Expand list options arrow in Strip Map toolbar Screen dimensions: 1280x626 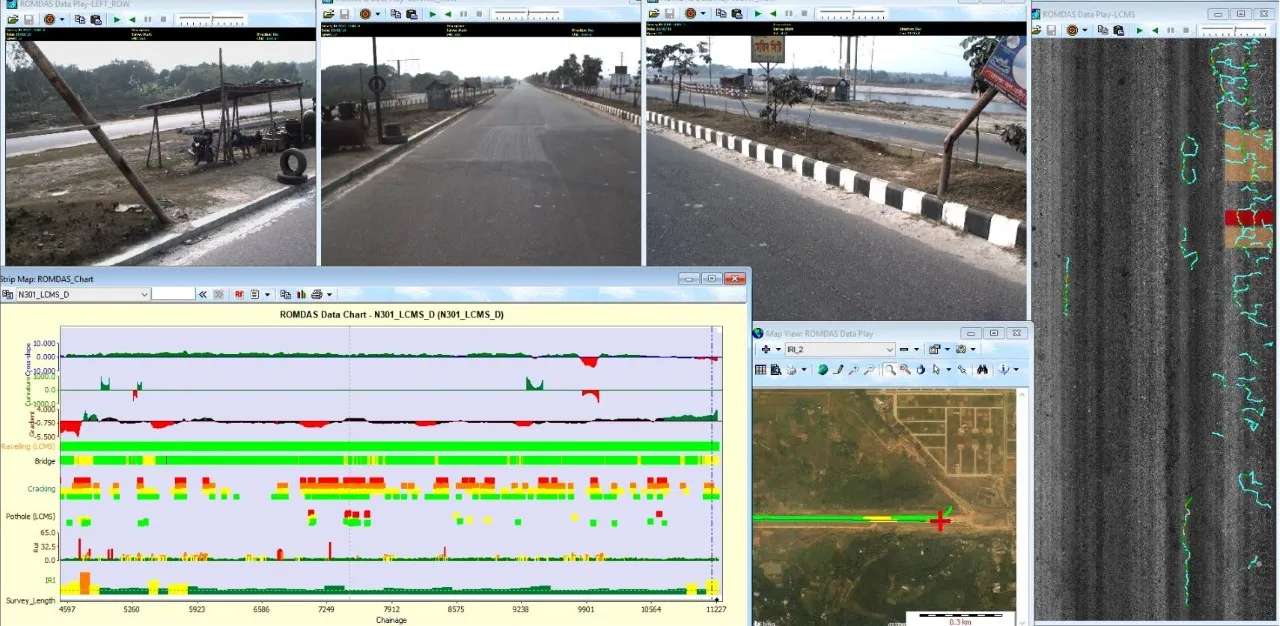pyautogui.click(x=267, y=295)
